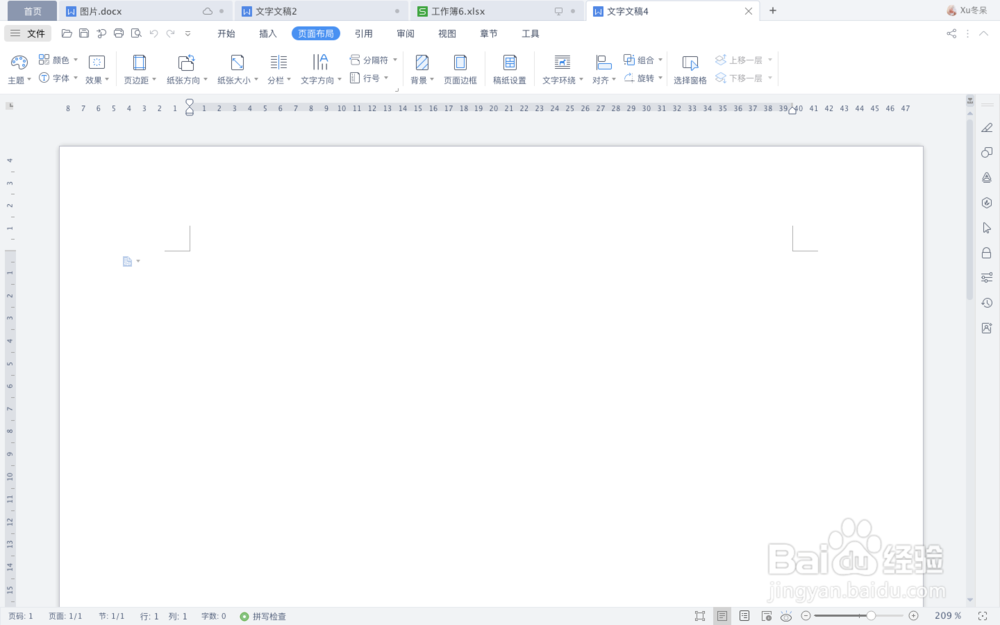
Task: Click the zoom slider handle
Action: (x=871, y=615)
